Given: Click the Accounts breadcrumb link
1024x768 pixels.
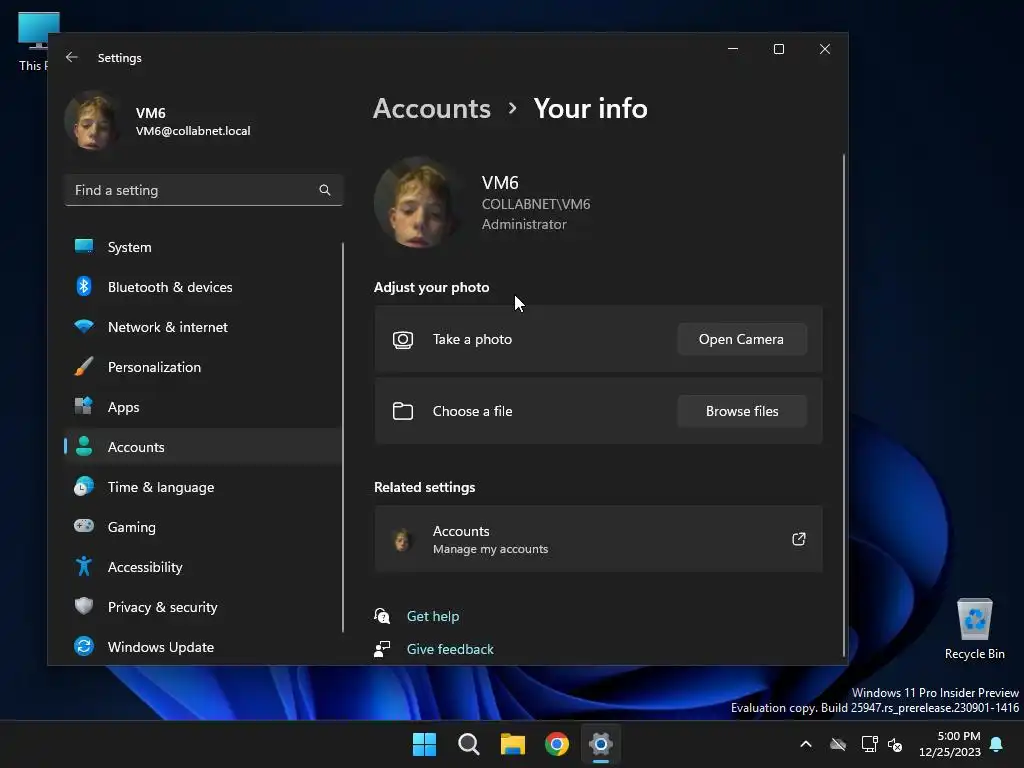Looking at the screenshot, I should pyautogui.click(x=432, y=108).
